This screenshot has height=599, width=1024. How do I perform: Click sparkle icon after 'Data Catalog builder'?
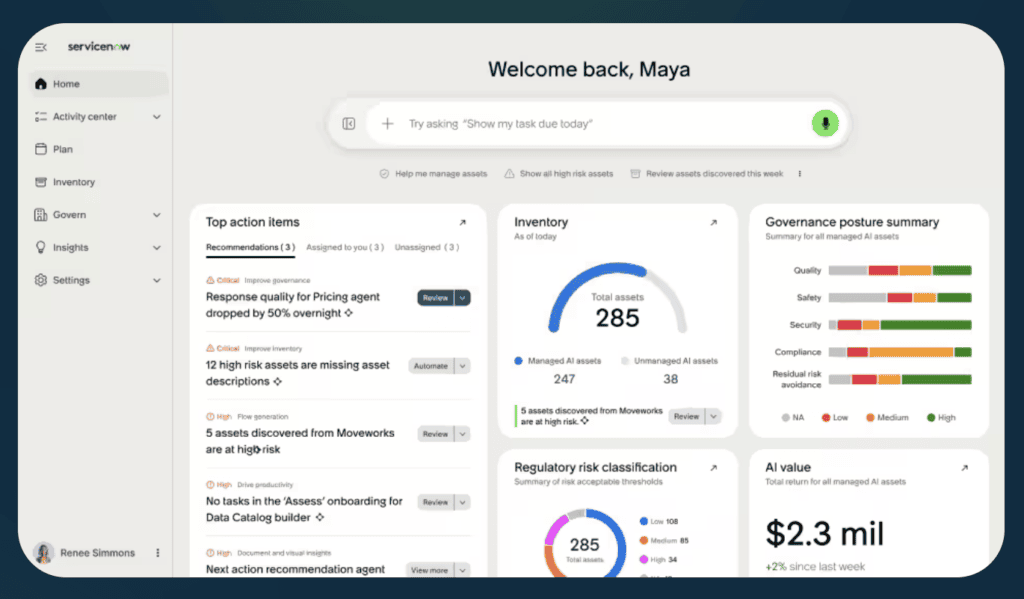coord(319,517)
